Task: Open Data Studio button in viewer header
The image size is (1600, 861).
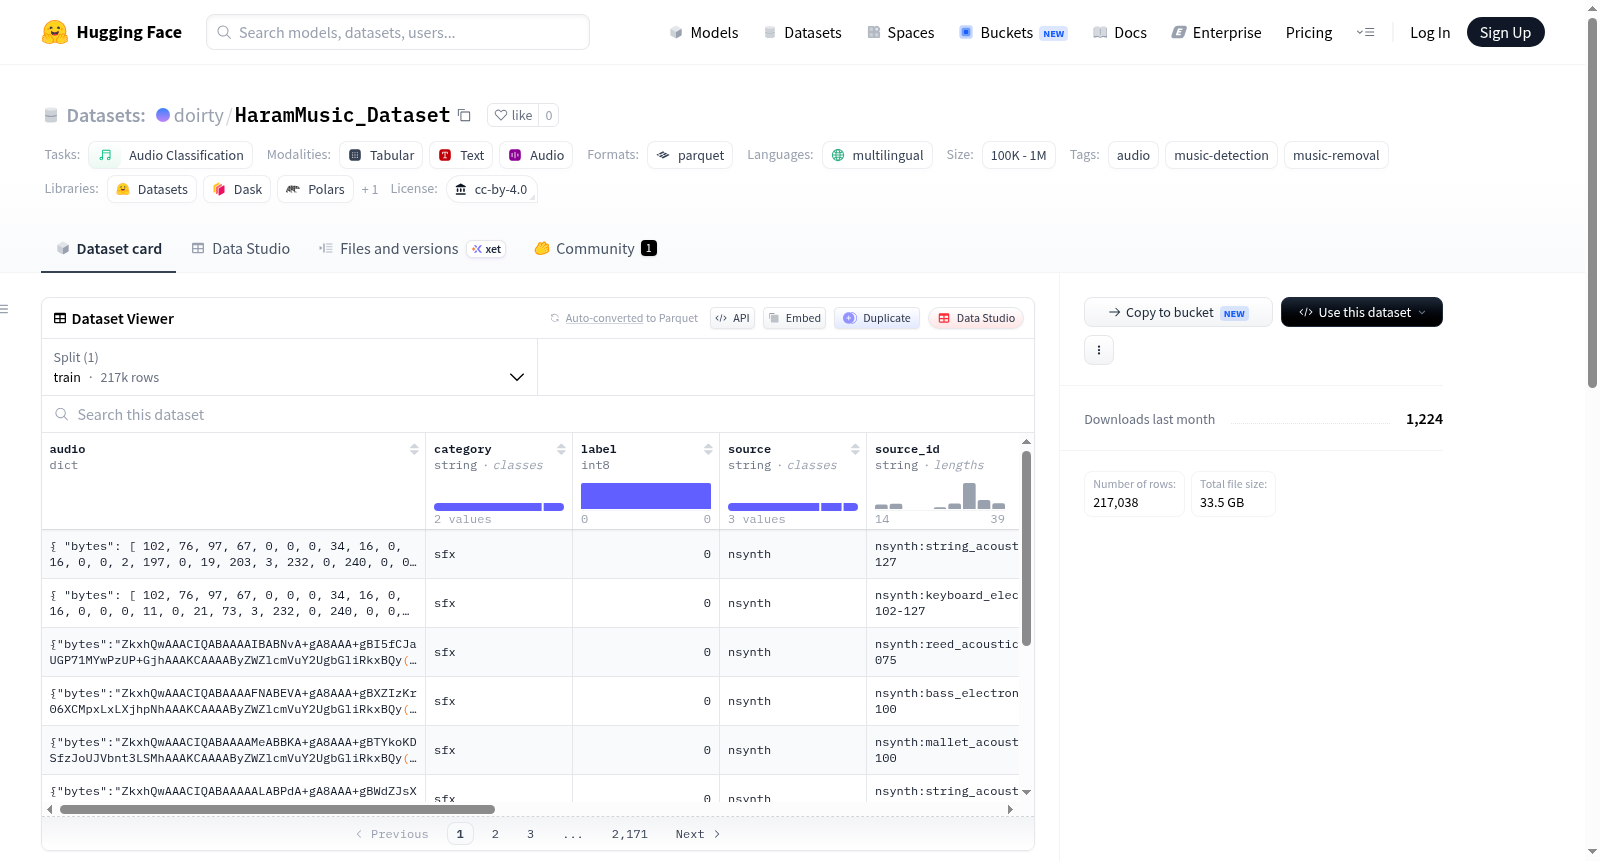Action: [976, 318]
